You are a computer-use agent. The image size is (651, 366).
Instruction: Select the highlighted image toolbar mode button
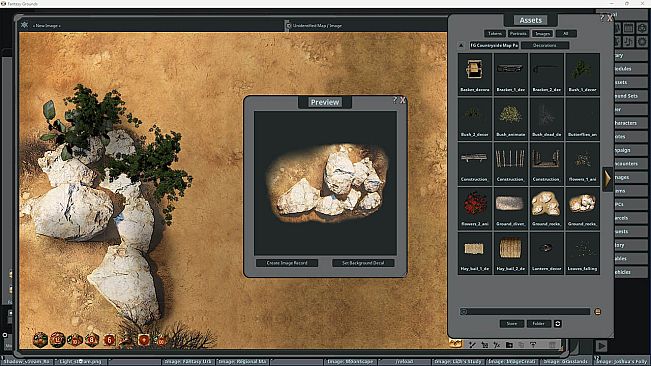pos(455,344)
